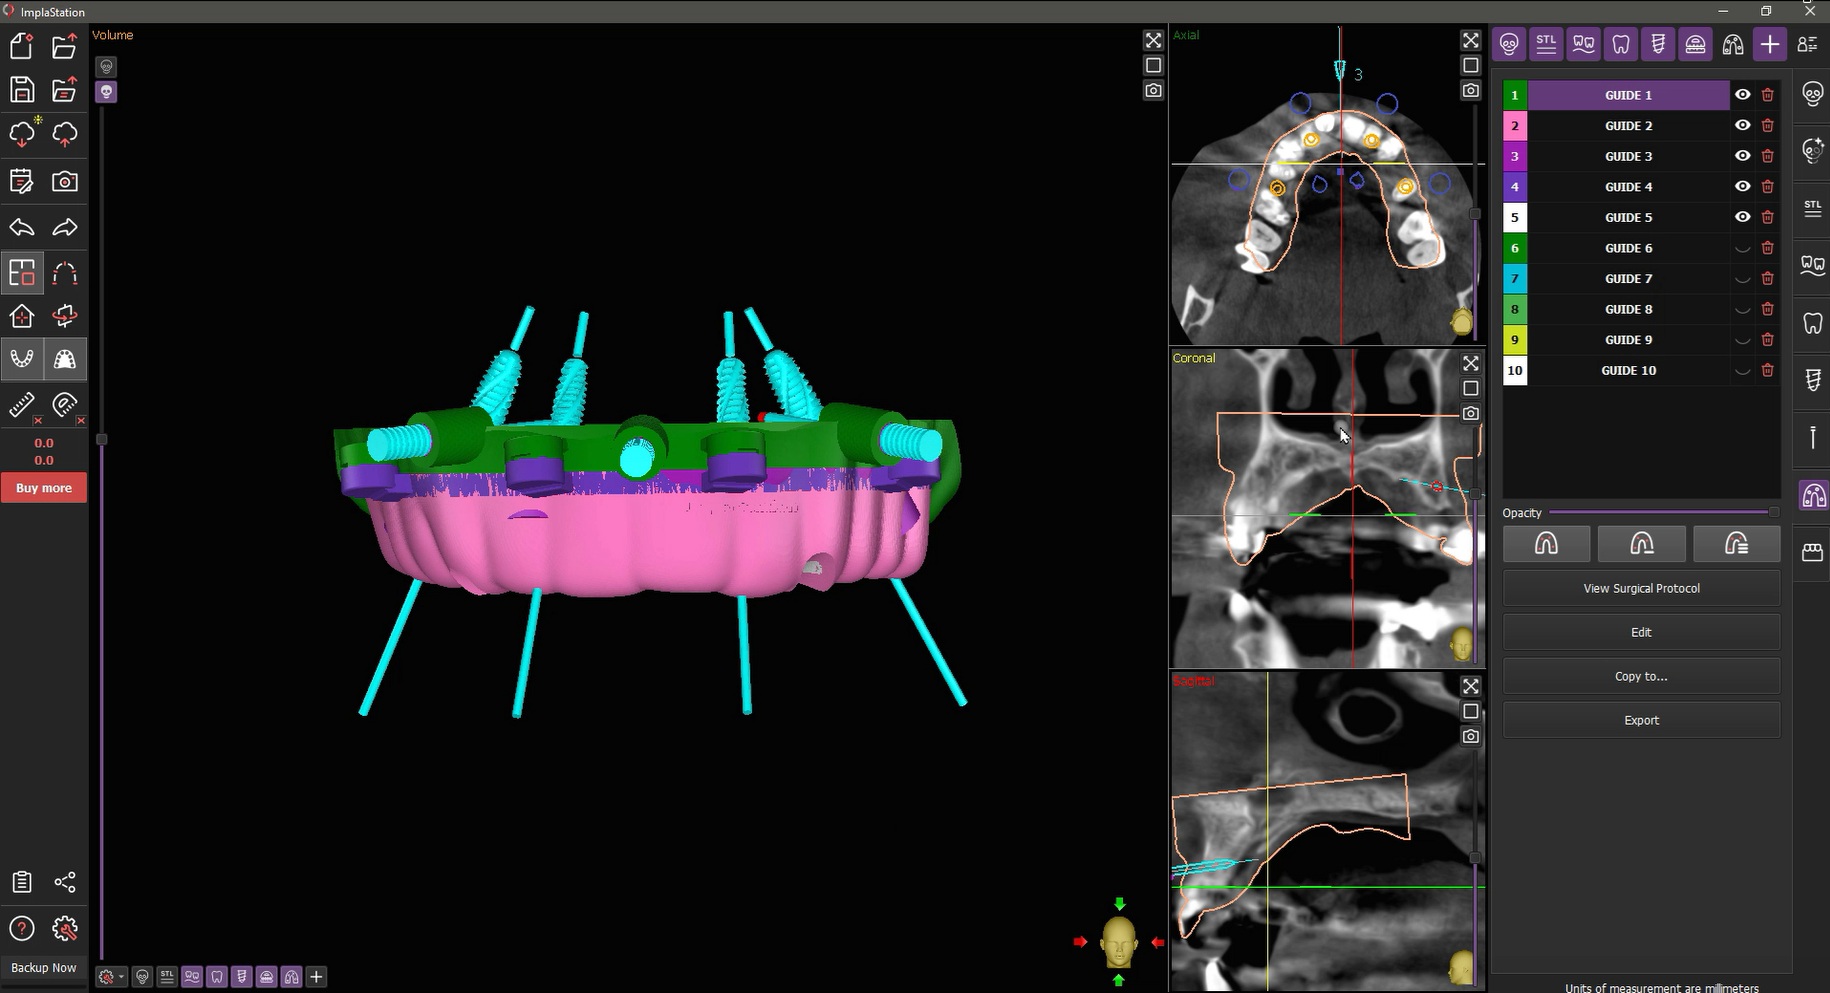1830x993 pixels.
Task: Click the Opacity slider track
Action: click(1660, 513)
